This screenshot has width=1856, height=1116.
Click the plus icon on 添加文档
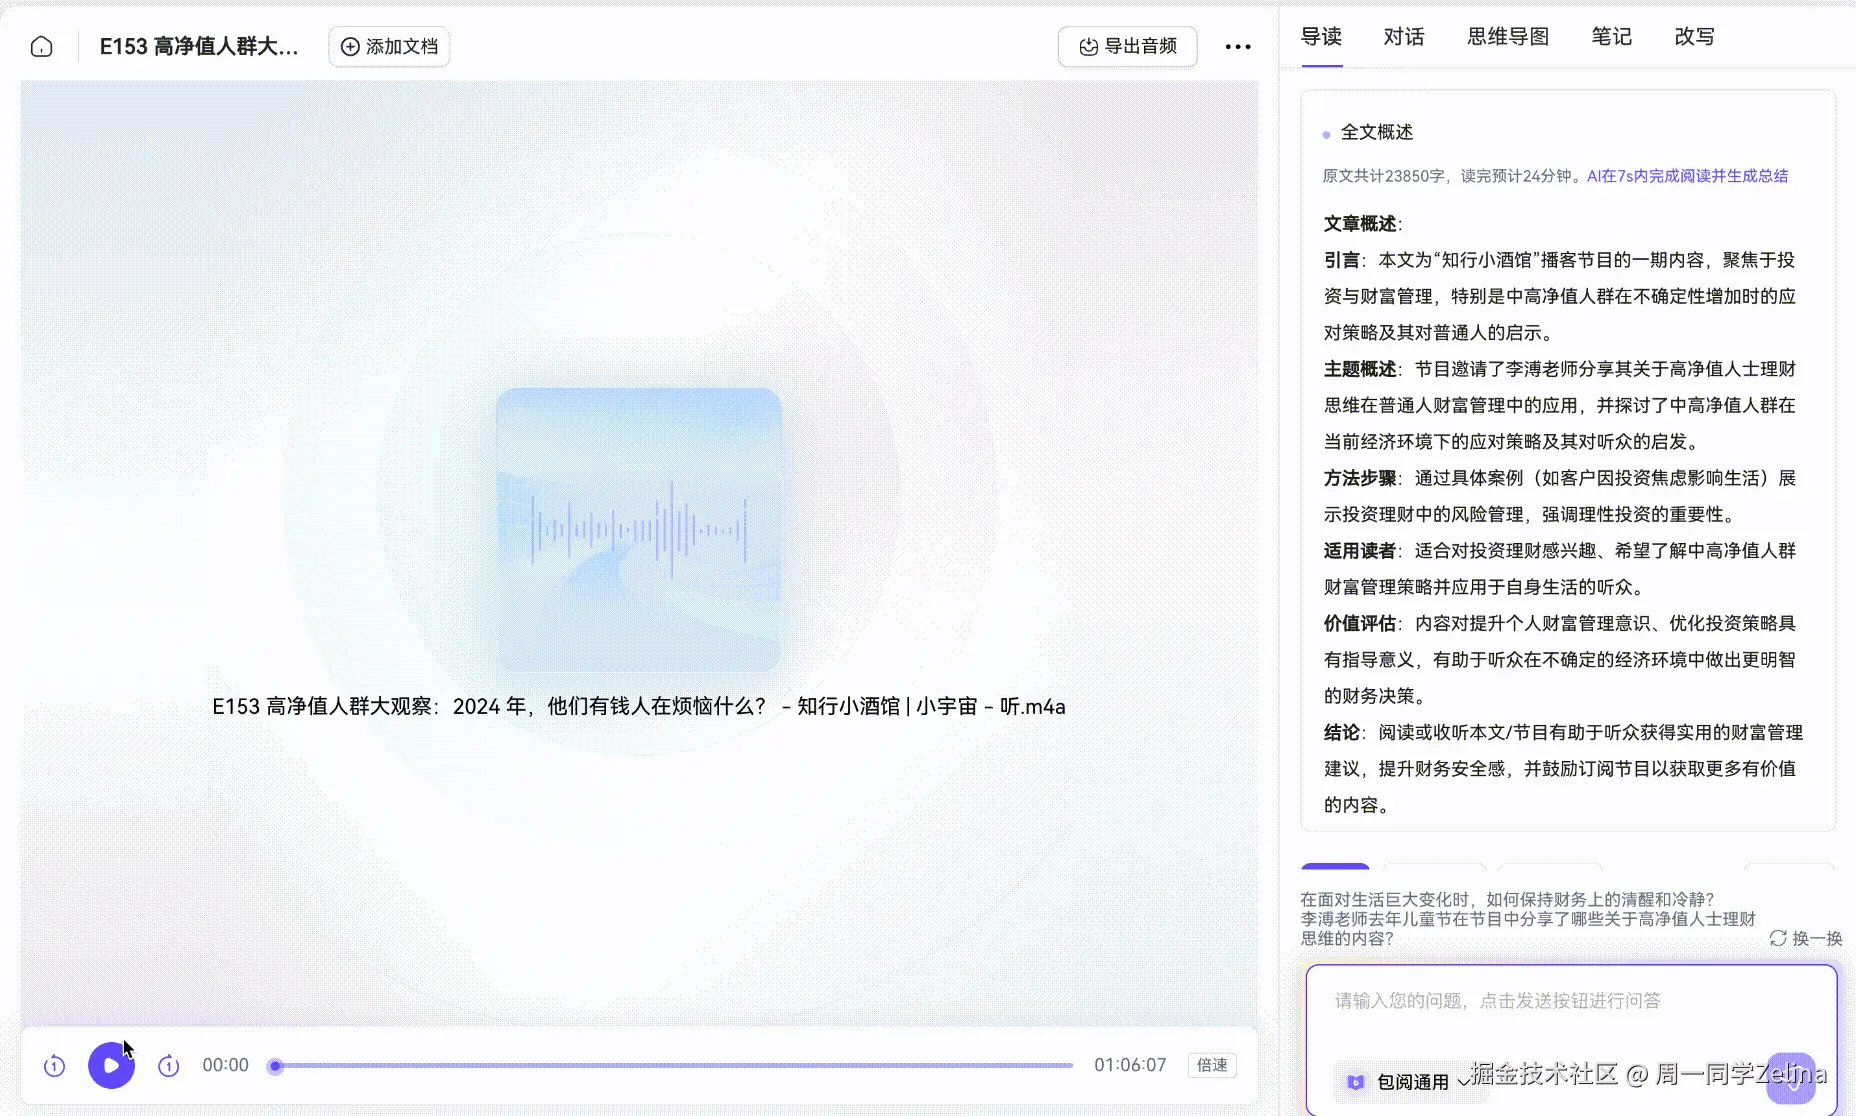350,46
